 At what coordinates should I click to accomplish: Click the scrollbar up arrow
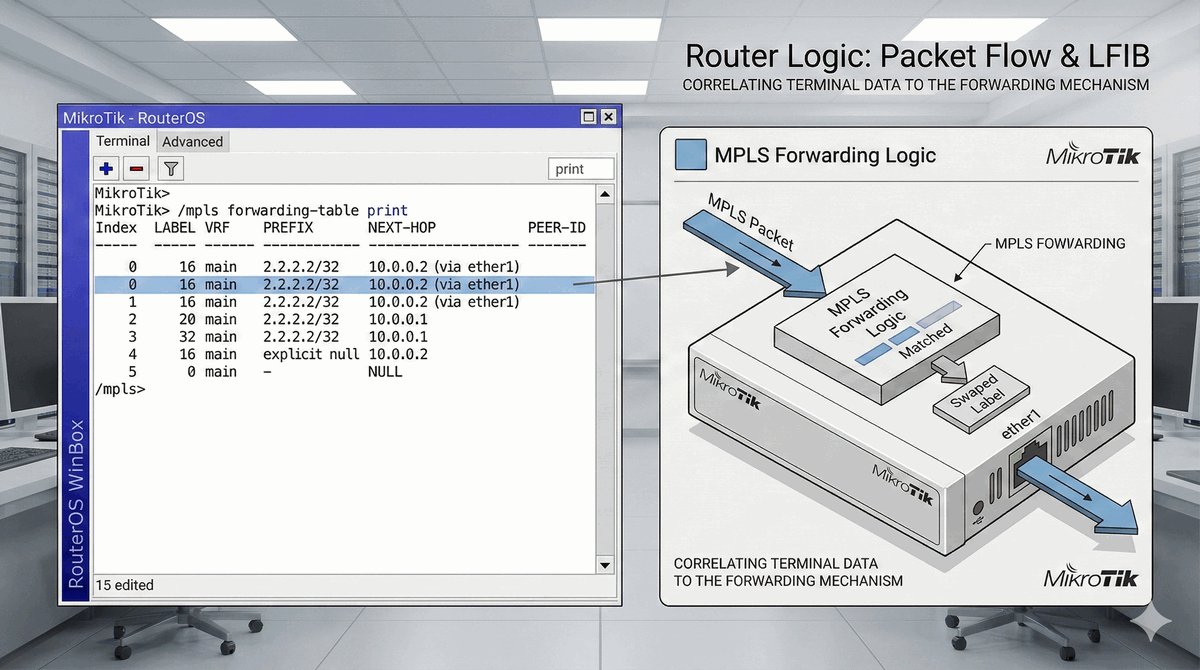pyautogui.click(x=603, y=193)
